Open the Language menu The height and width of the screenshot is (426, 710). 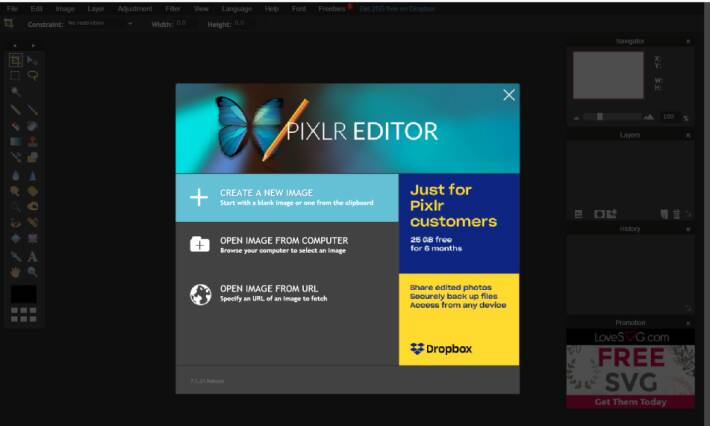(x=237, y=9)
